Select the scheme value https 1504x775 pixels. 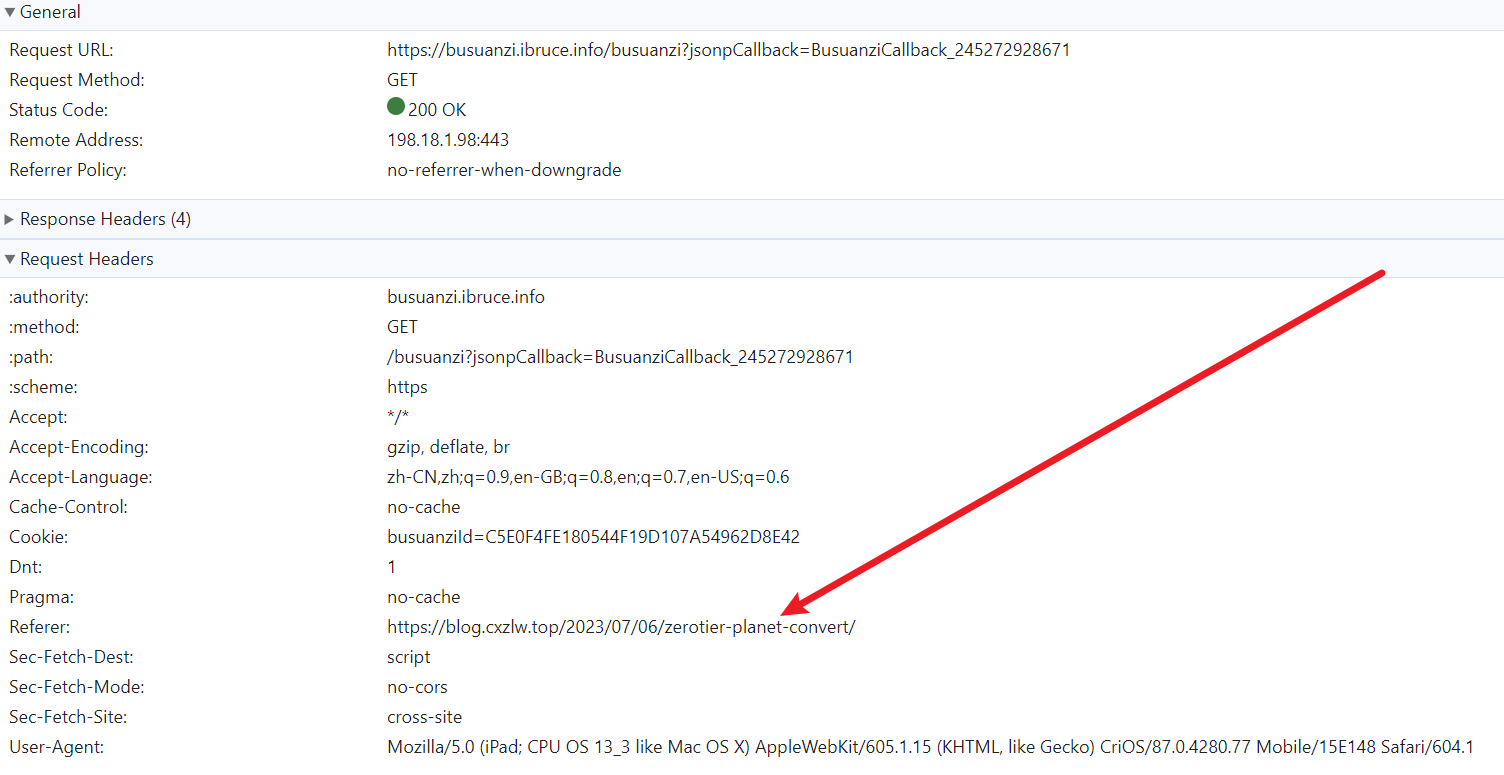[x=407, y=387]
